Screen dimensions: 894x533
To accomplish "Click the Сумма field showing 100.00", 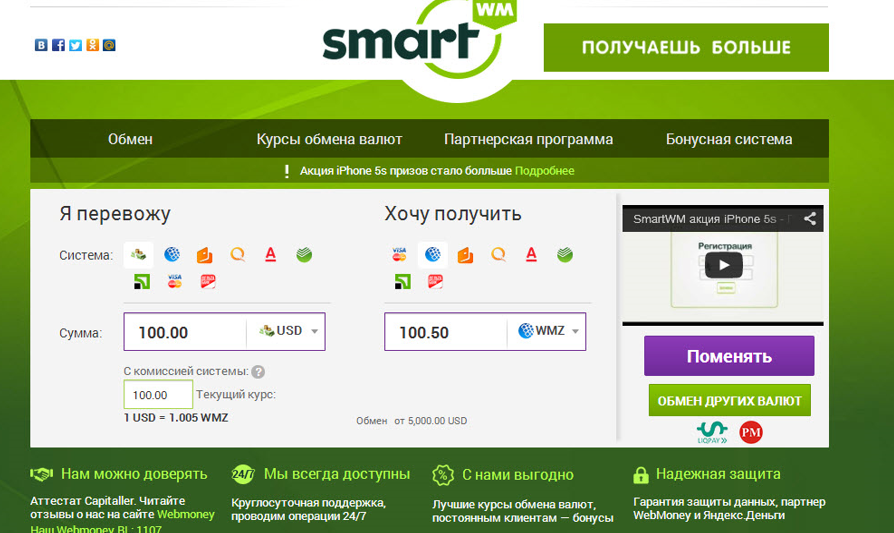I will 185,332.
